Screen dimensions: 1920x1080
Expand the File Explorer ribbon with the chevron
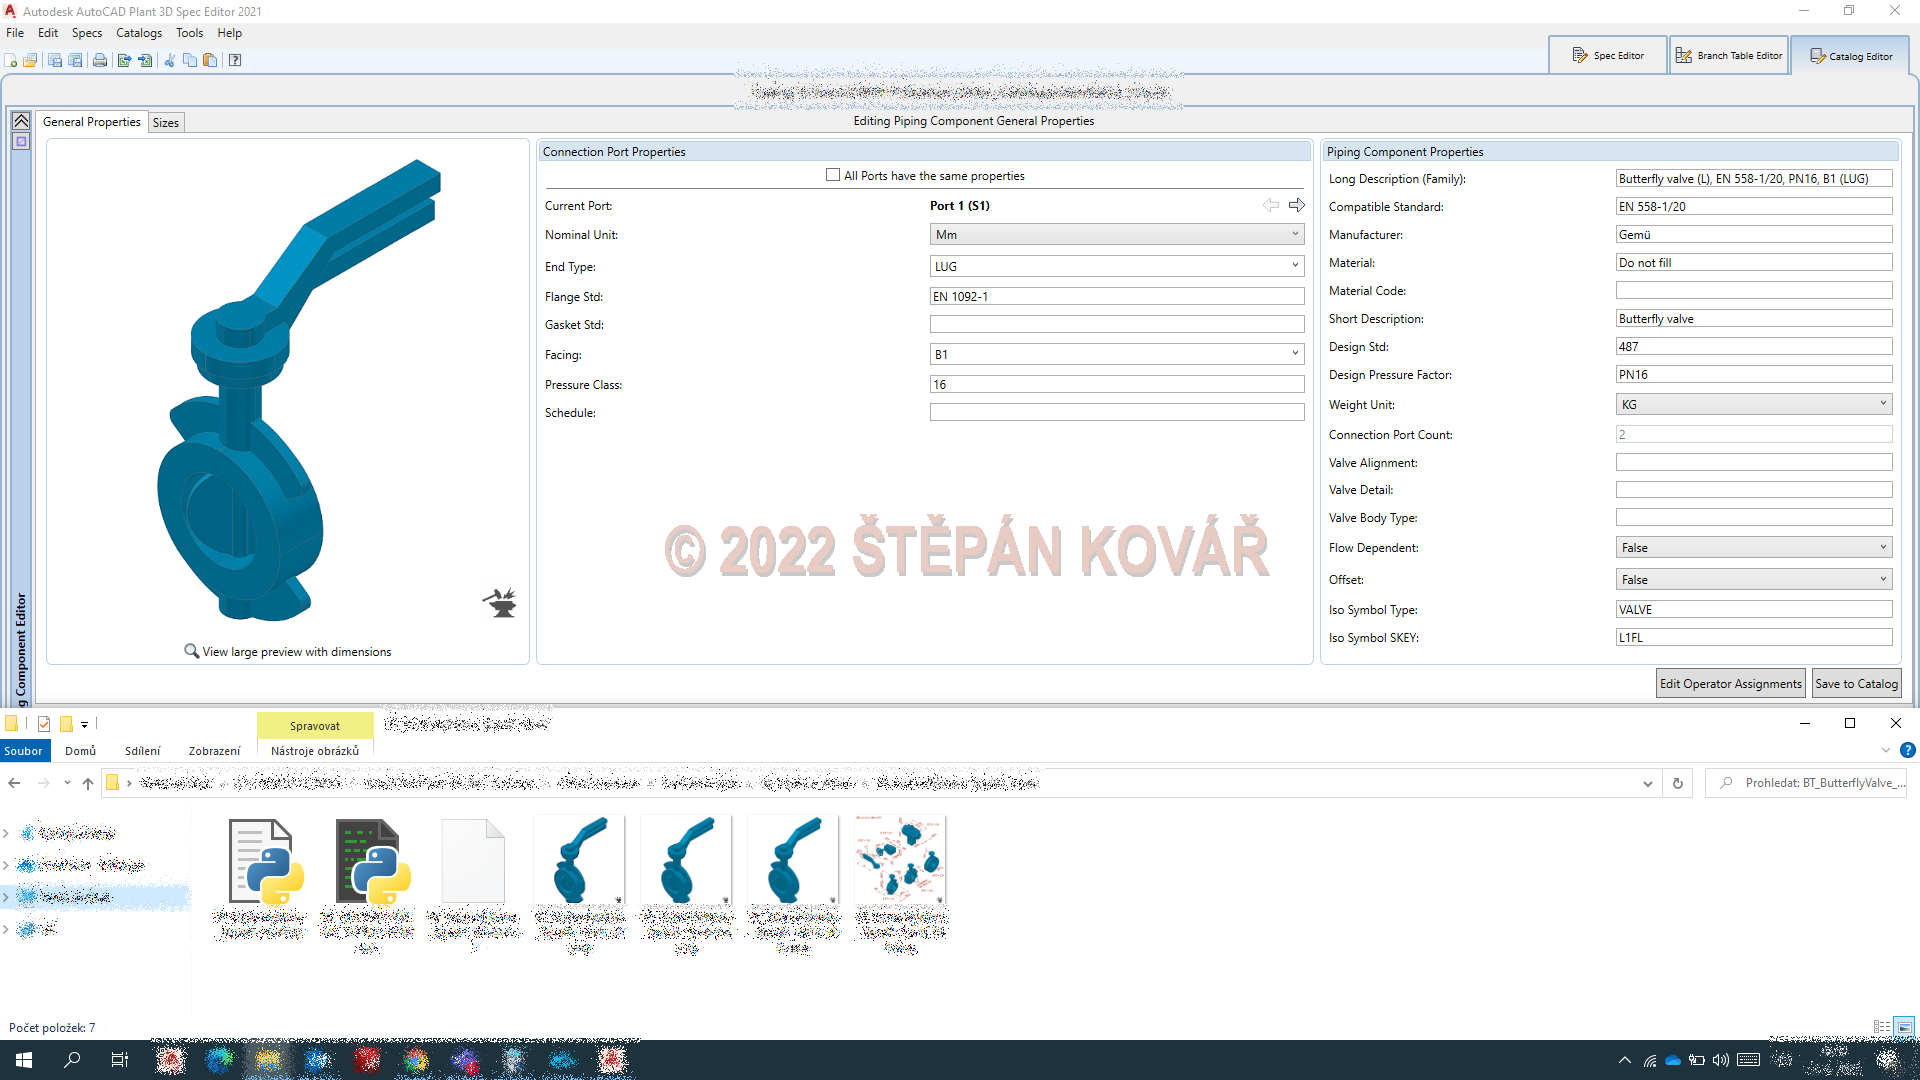pyautogui.click(x=1886, y=750)
